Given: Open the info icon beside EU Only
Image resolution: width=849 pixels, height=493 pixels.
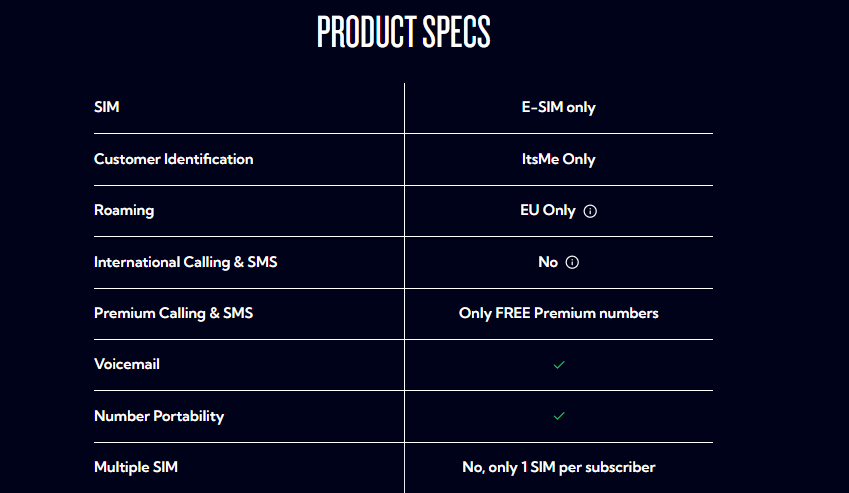Looking at the screenshot, I should pos(590,211).
